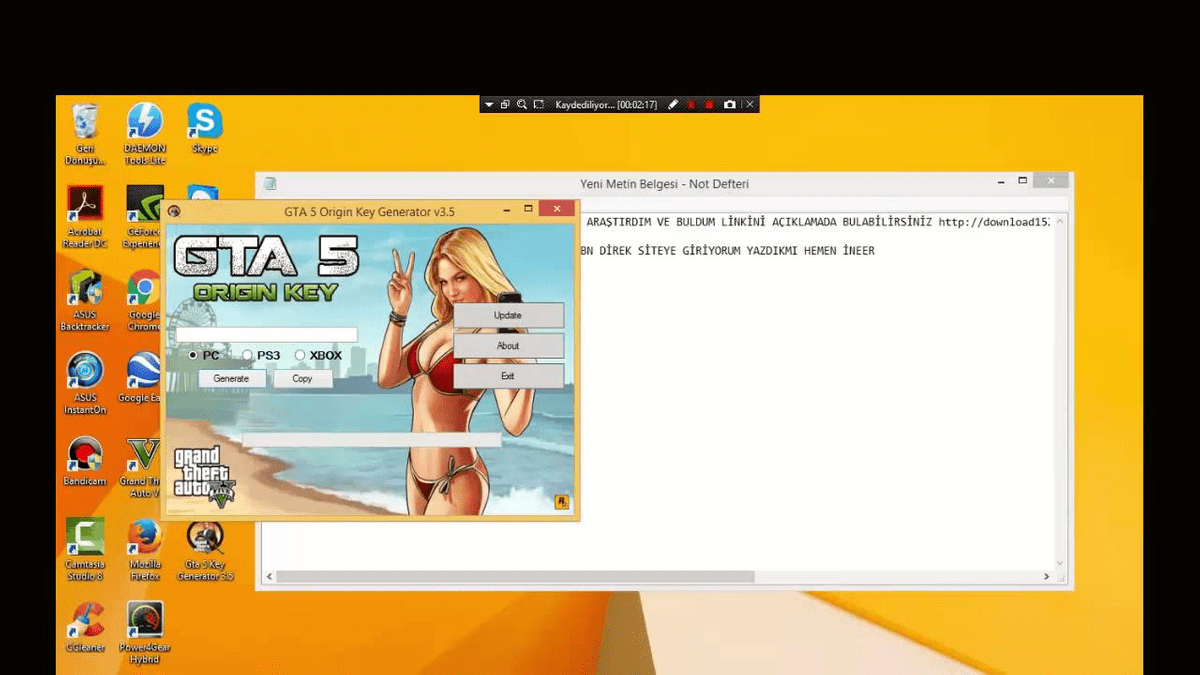Activate the pencil drawing tool on recording bar
This screenshot has height=675, width=1200.
673,104
